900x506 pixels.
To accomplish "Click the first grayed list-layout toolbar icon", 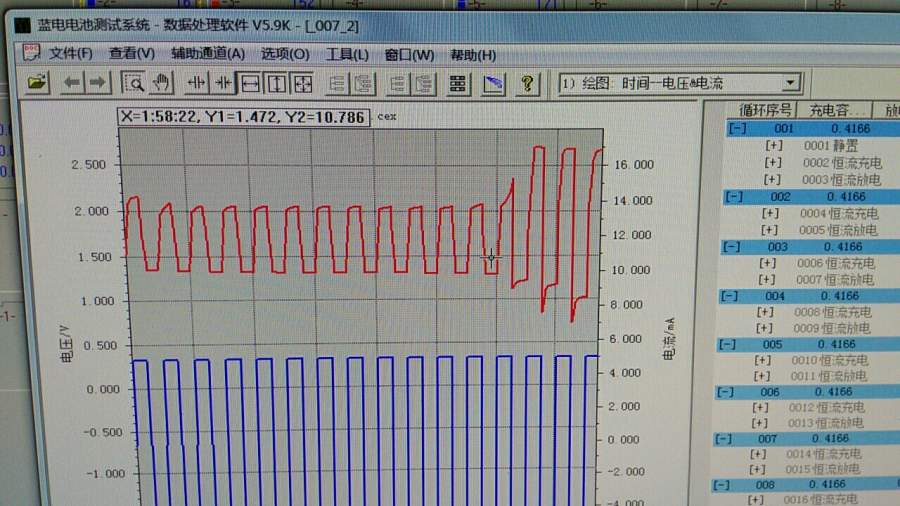I will point(337,84).
